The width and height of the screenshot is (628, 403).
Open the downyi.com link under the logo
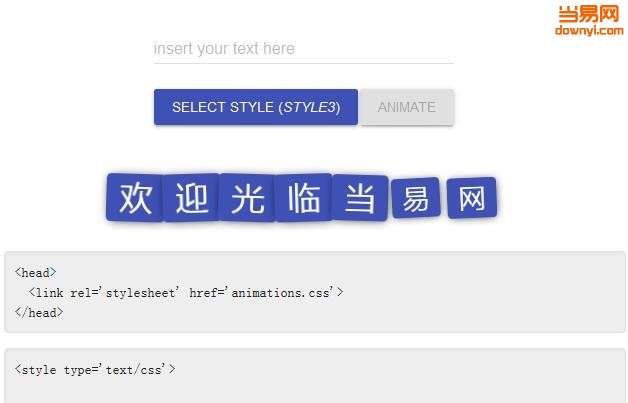[x=589, y=30]
